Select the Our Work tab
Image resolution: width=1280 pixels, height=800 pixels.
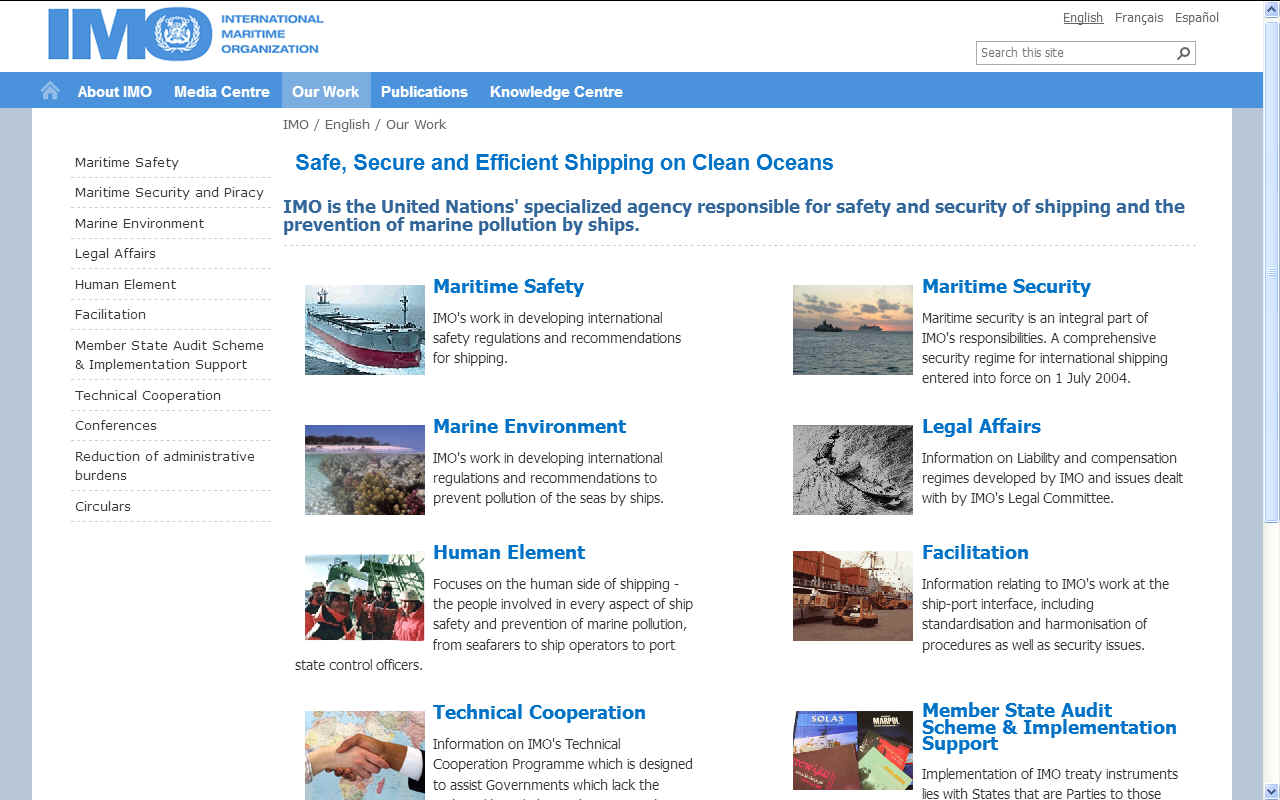click(x=326, y=91)
